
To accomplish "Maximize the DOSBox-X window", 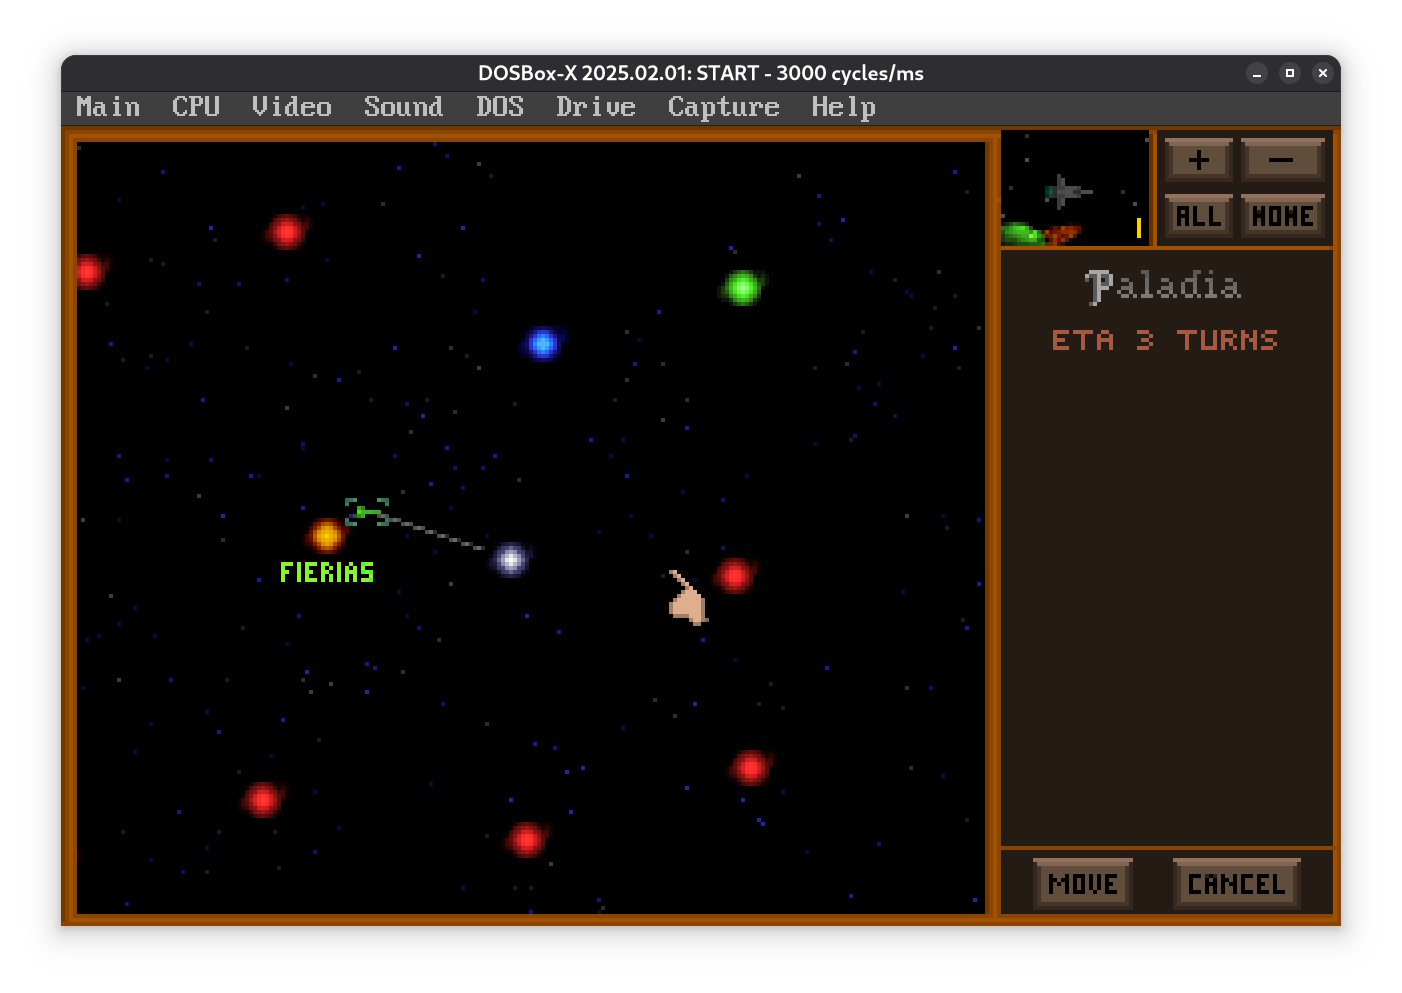I will 1290,73.
